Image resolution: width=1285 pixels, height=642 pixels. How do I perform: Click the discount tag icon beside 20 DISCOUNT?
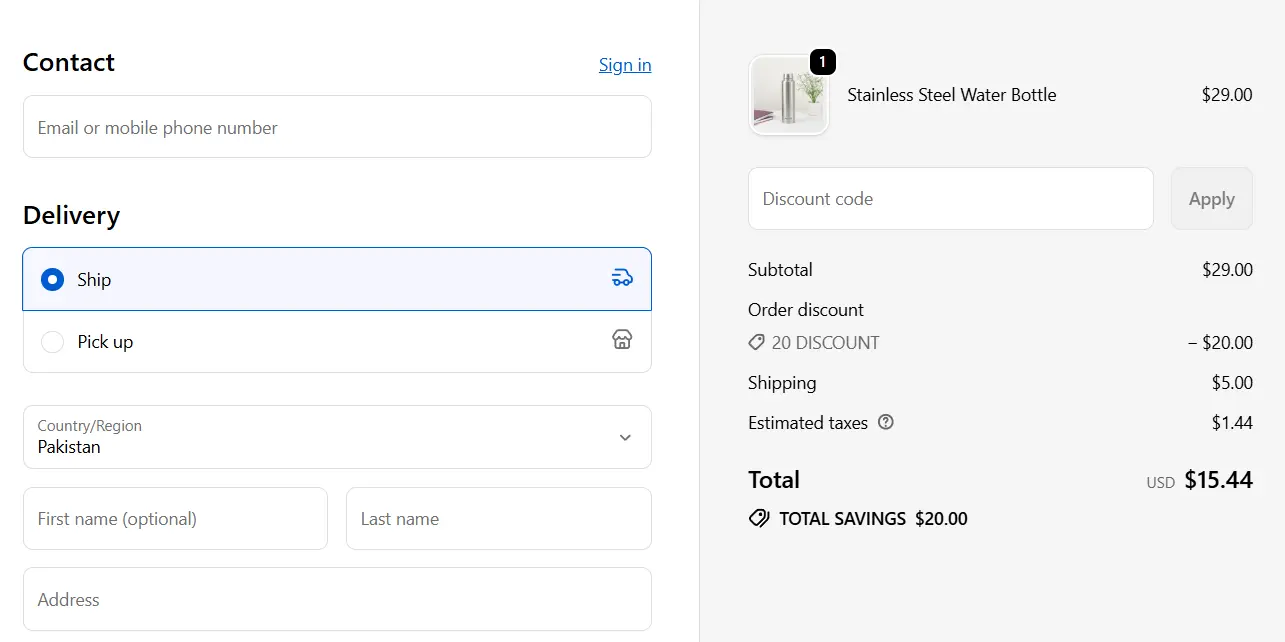click(x=756, y=342)
